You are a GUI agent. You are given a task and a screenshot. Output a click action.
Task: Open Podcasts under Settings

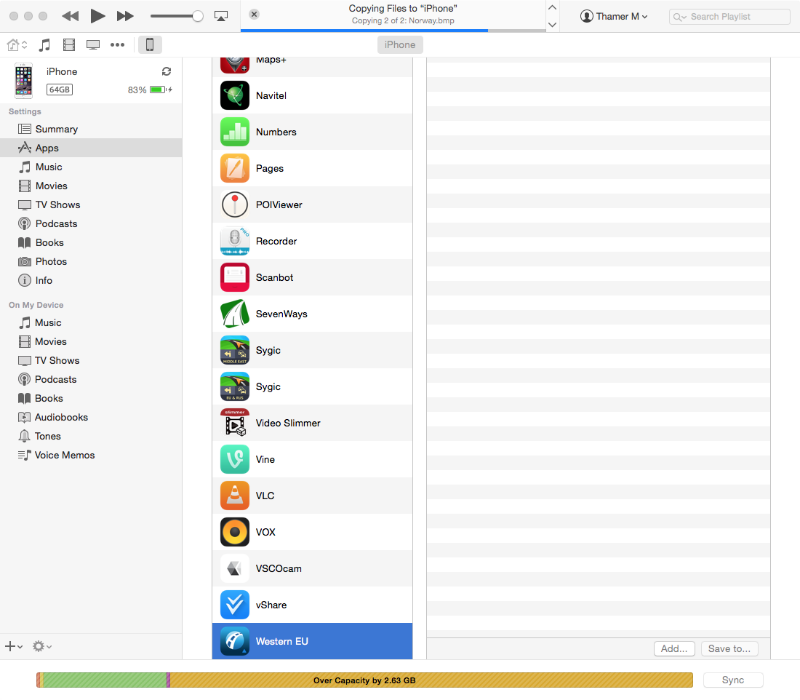(91, 223)
